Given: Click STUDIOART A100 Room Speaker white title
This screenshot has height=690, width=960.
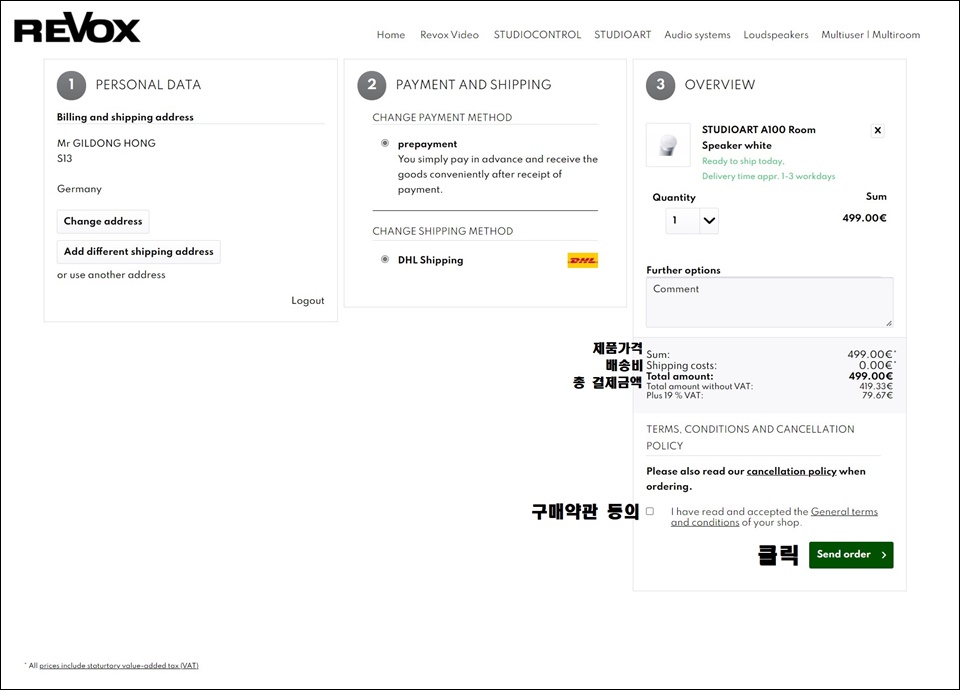Looking at the screenshot, I should click(x=759, y=138).
